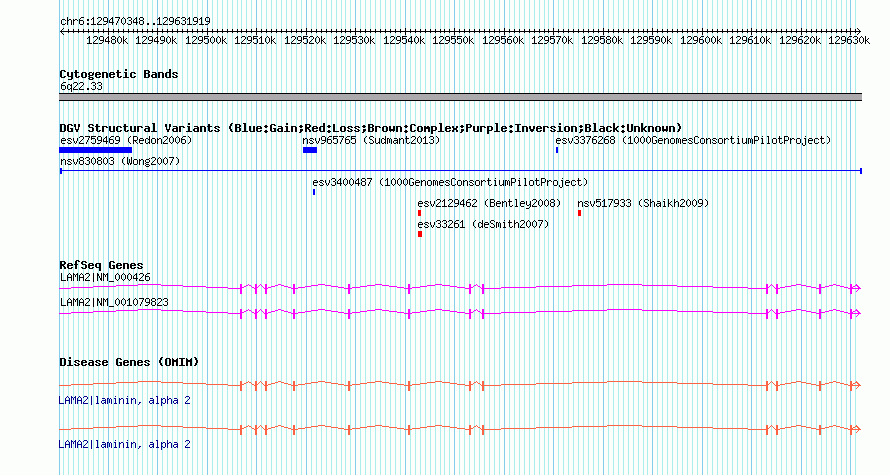Click the Disease Genes (OMIM) track heading
The height and width of the screenshot is (475, 890).
pyautogui.click(x=129, y=362)
